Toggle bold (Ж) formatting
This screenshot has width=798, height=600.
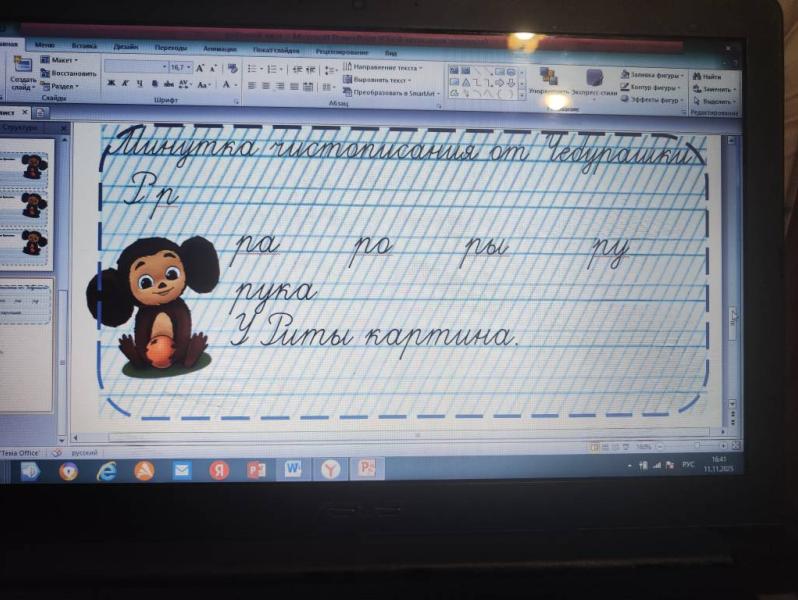pos(111,84)
